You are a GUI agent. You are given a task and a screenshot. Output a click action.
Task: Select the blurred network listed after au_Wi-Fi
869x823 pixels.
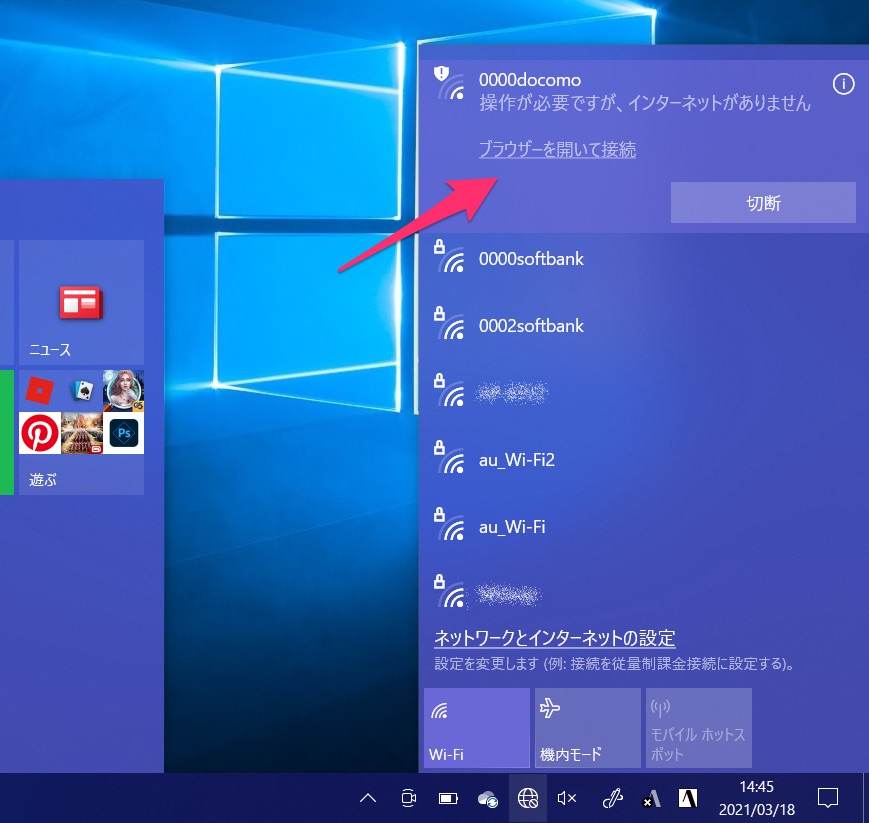pyautogui.click(x=643, y=594)
